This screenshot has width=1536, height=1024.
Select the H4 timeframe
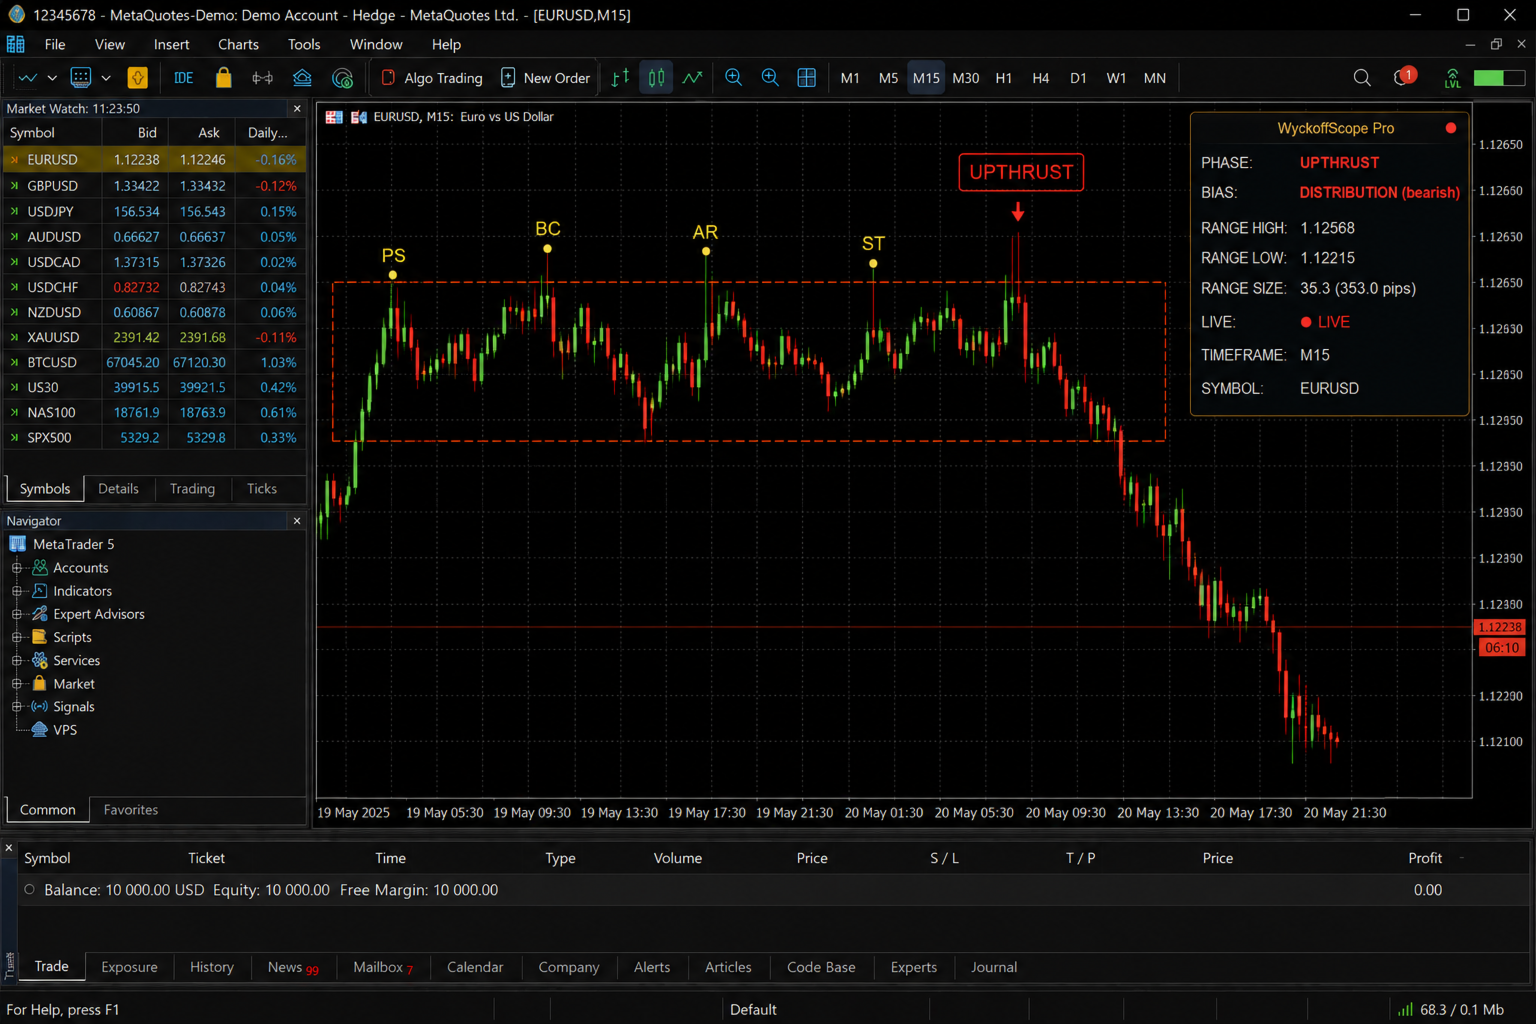pos(1041,78)
